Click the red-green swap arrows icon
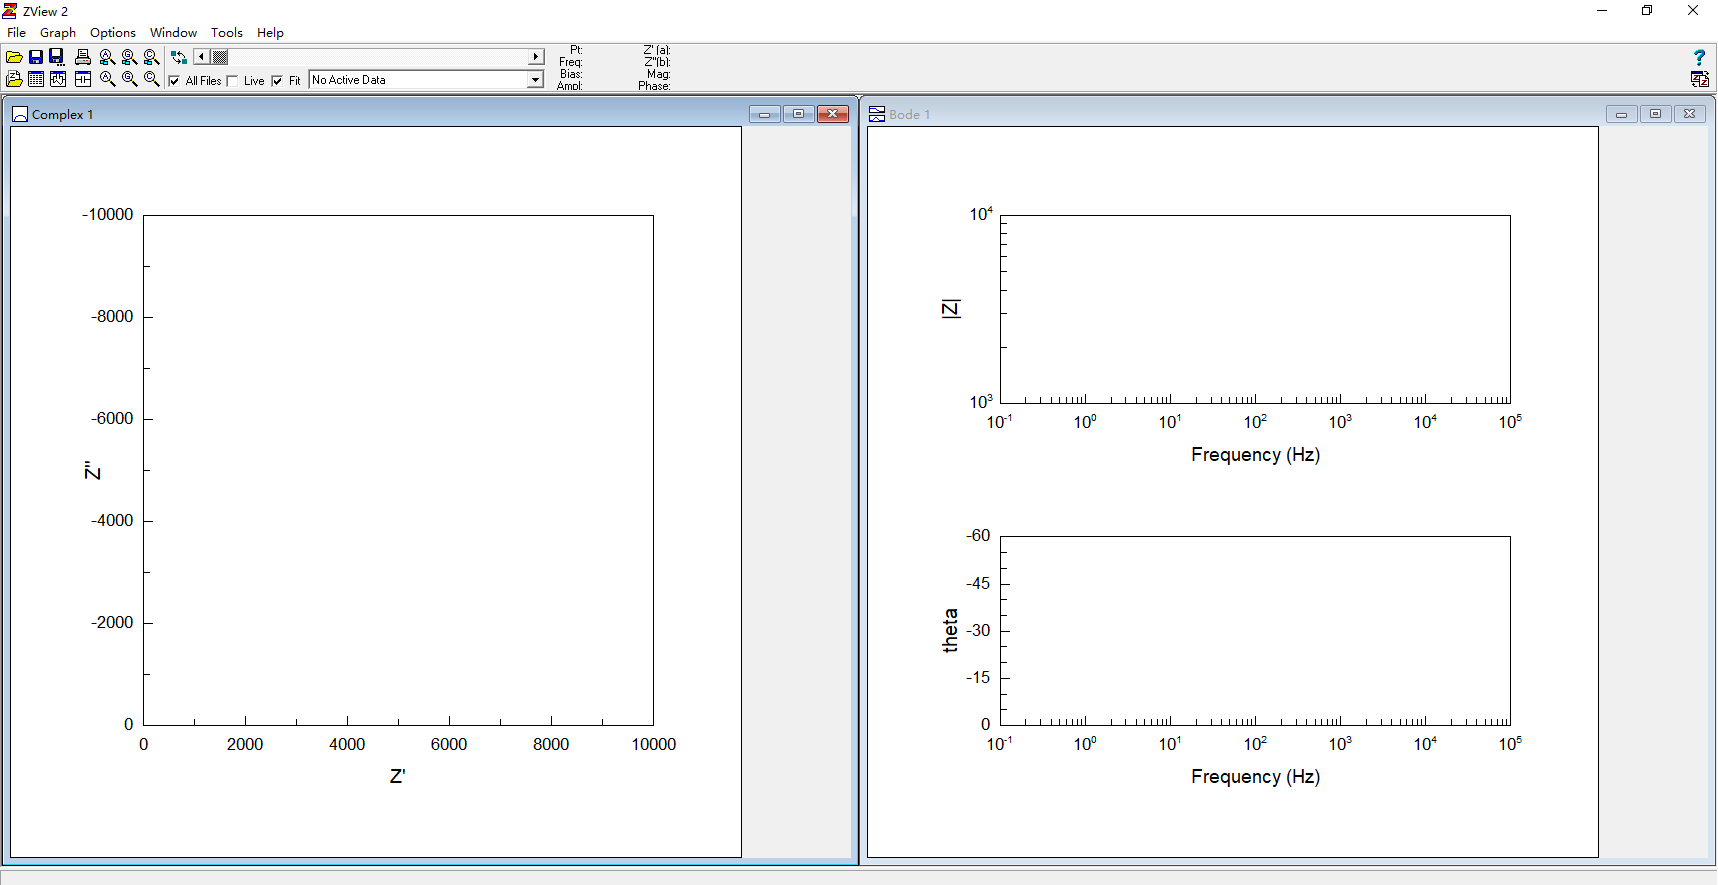Viewport: 1718px width, 885px height. tap(179, 57)
